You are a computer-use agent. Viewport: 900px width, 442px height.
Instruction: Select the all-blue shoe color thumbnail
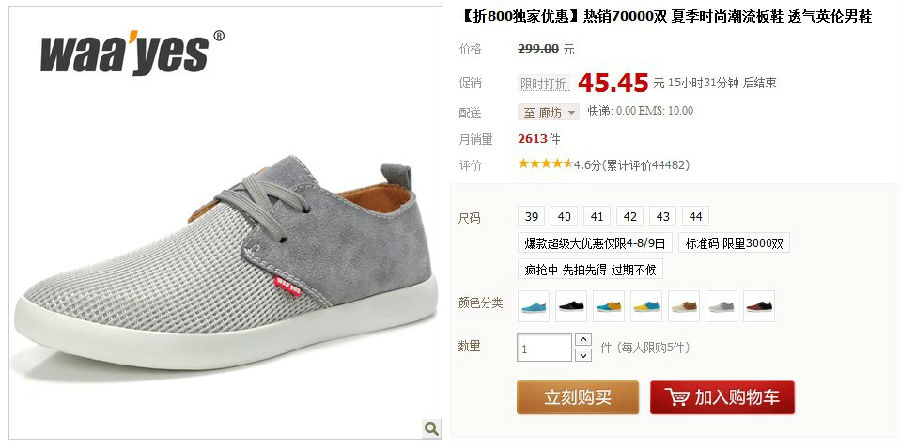(534, 306)
